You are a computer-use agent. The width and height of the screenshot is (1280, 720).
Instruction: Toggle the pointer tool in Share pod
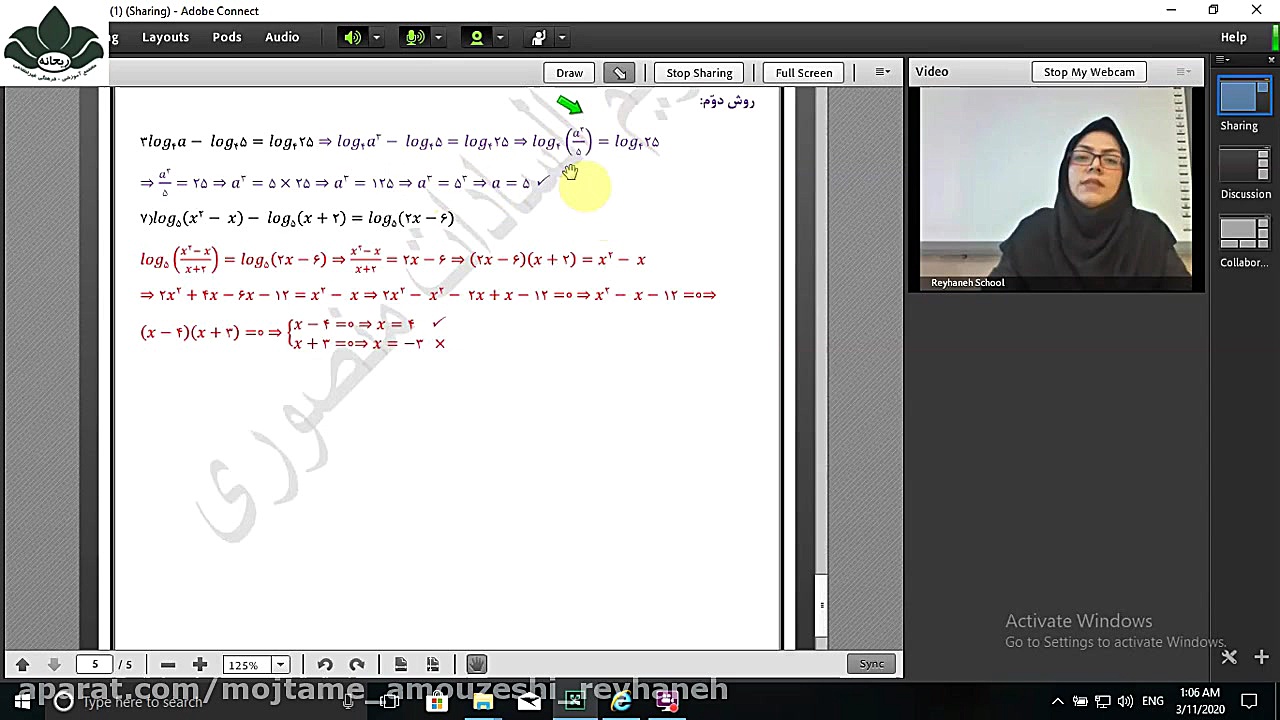pos(619,73)
